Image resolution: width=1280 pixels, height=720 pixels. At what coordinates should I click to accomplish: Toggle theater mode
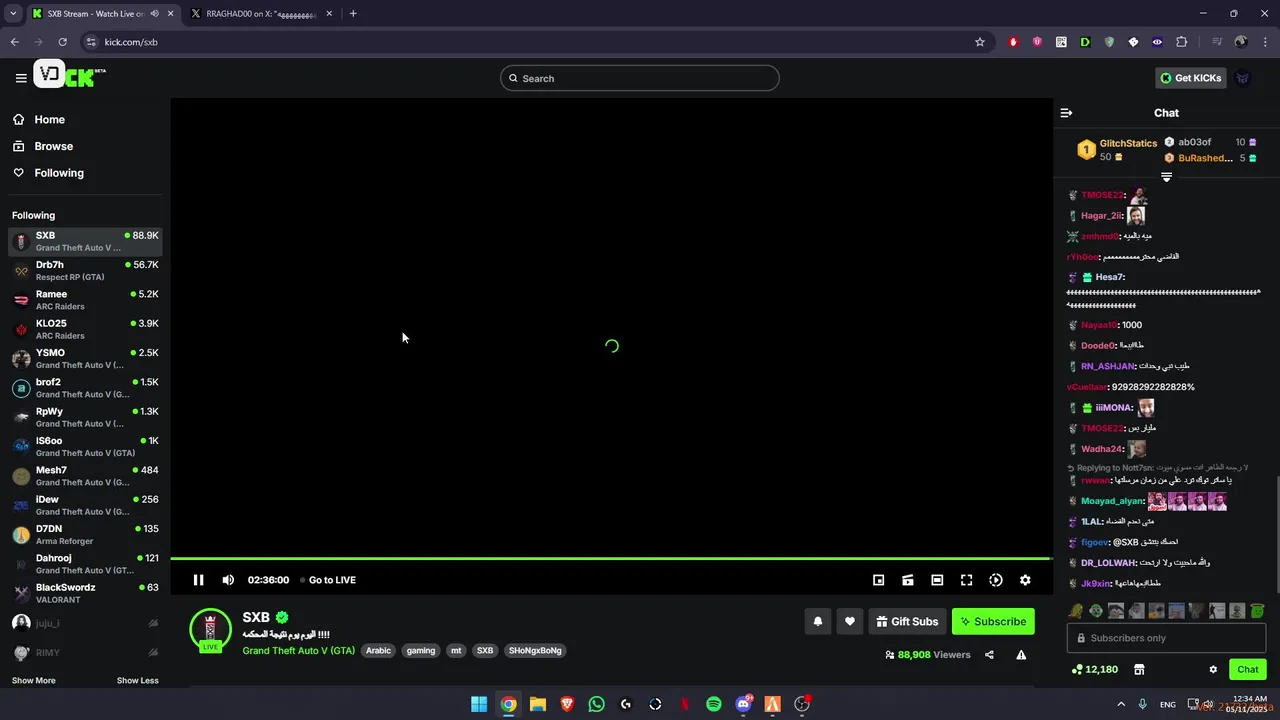[x=937, y=580]
